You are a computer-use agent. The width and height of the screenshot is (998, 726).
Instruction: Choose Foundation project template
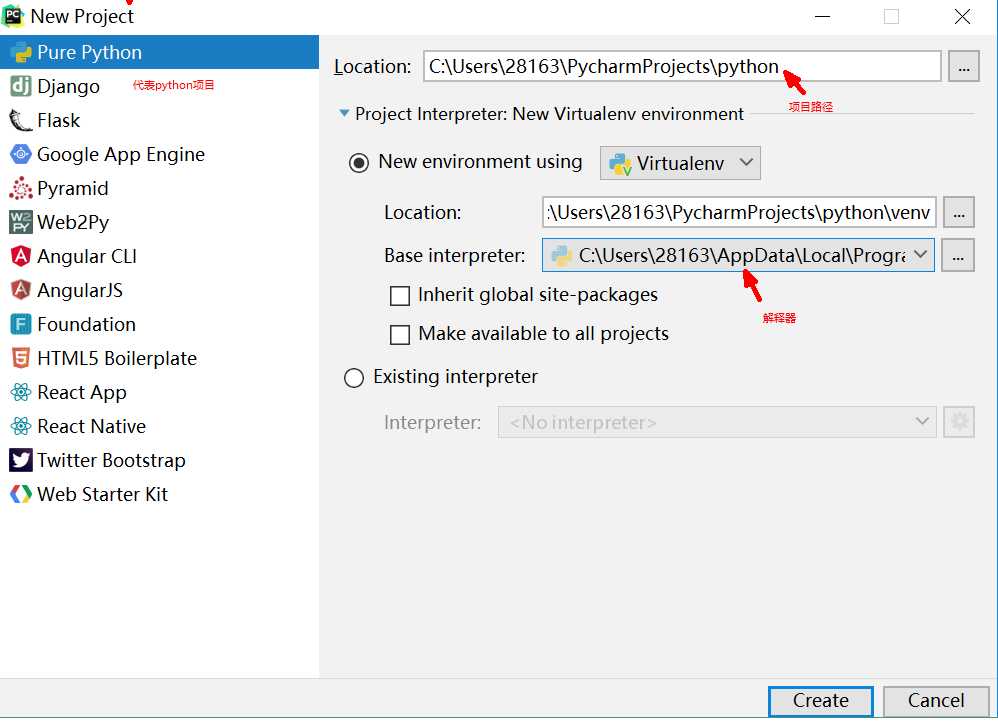tap(159, 324)
